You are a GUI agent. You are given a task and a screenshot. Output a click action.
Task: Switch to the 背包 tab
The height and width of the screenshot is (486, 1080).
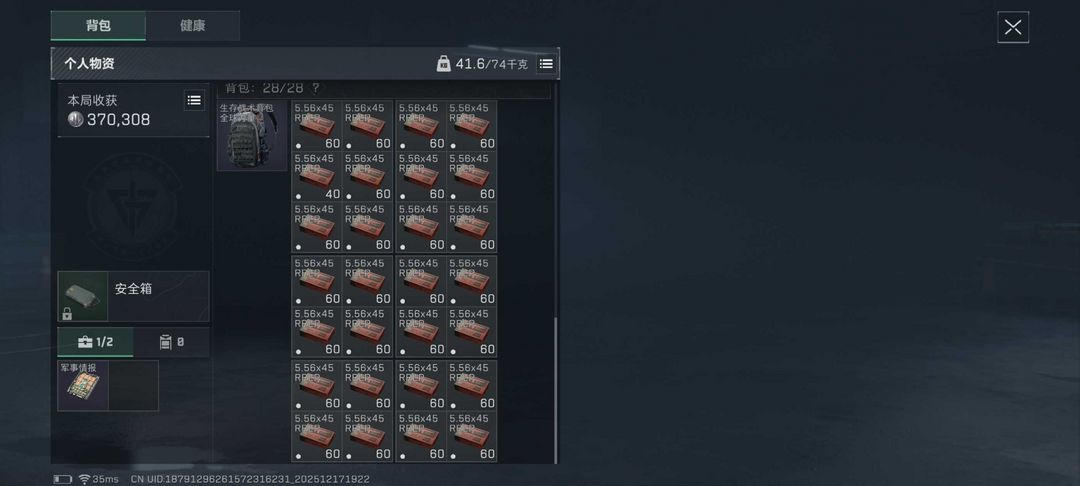[98, 25]
